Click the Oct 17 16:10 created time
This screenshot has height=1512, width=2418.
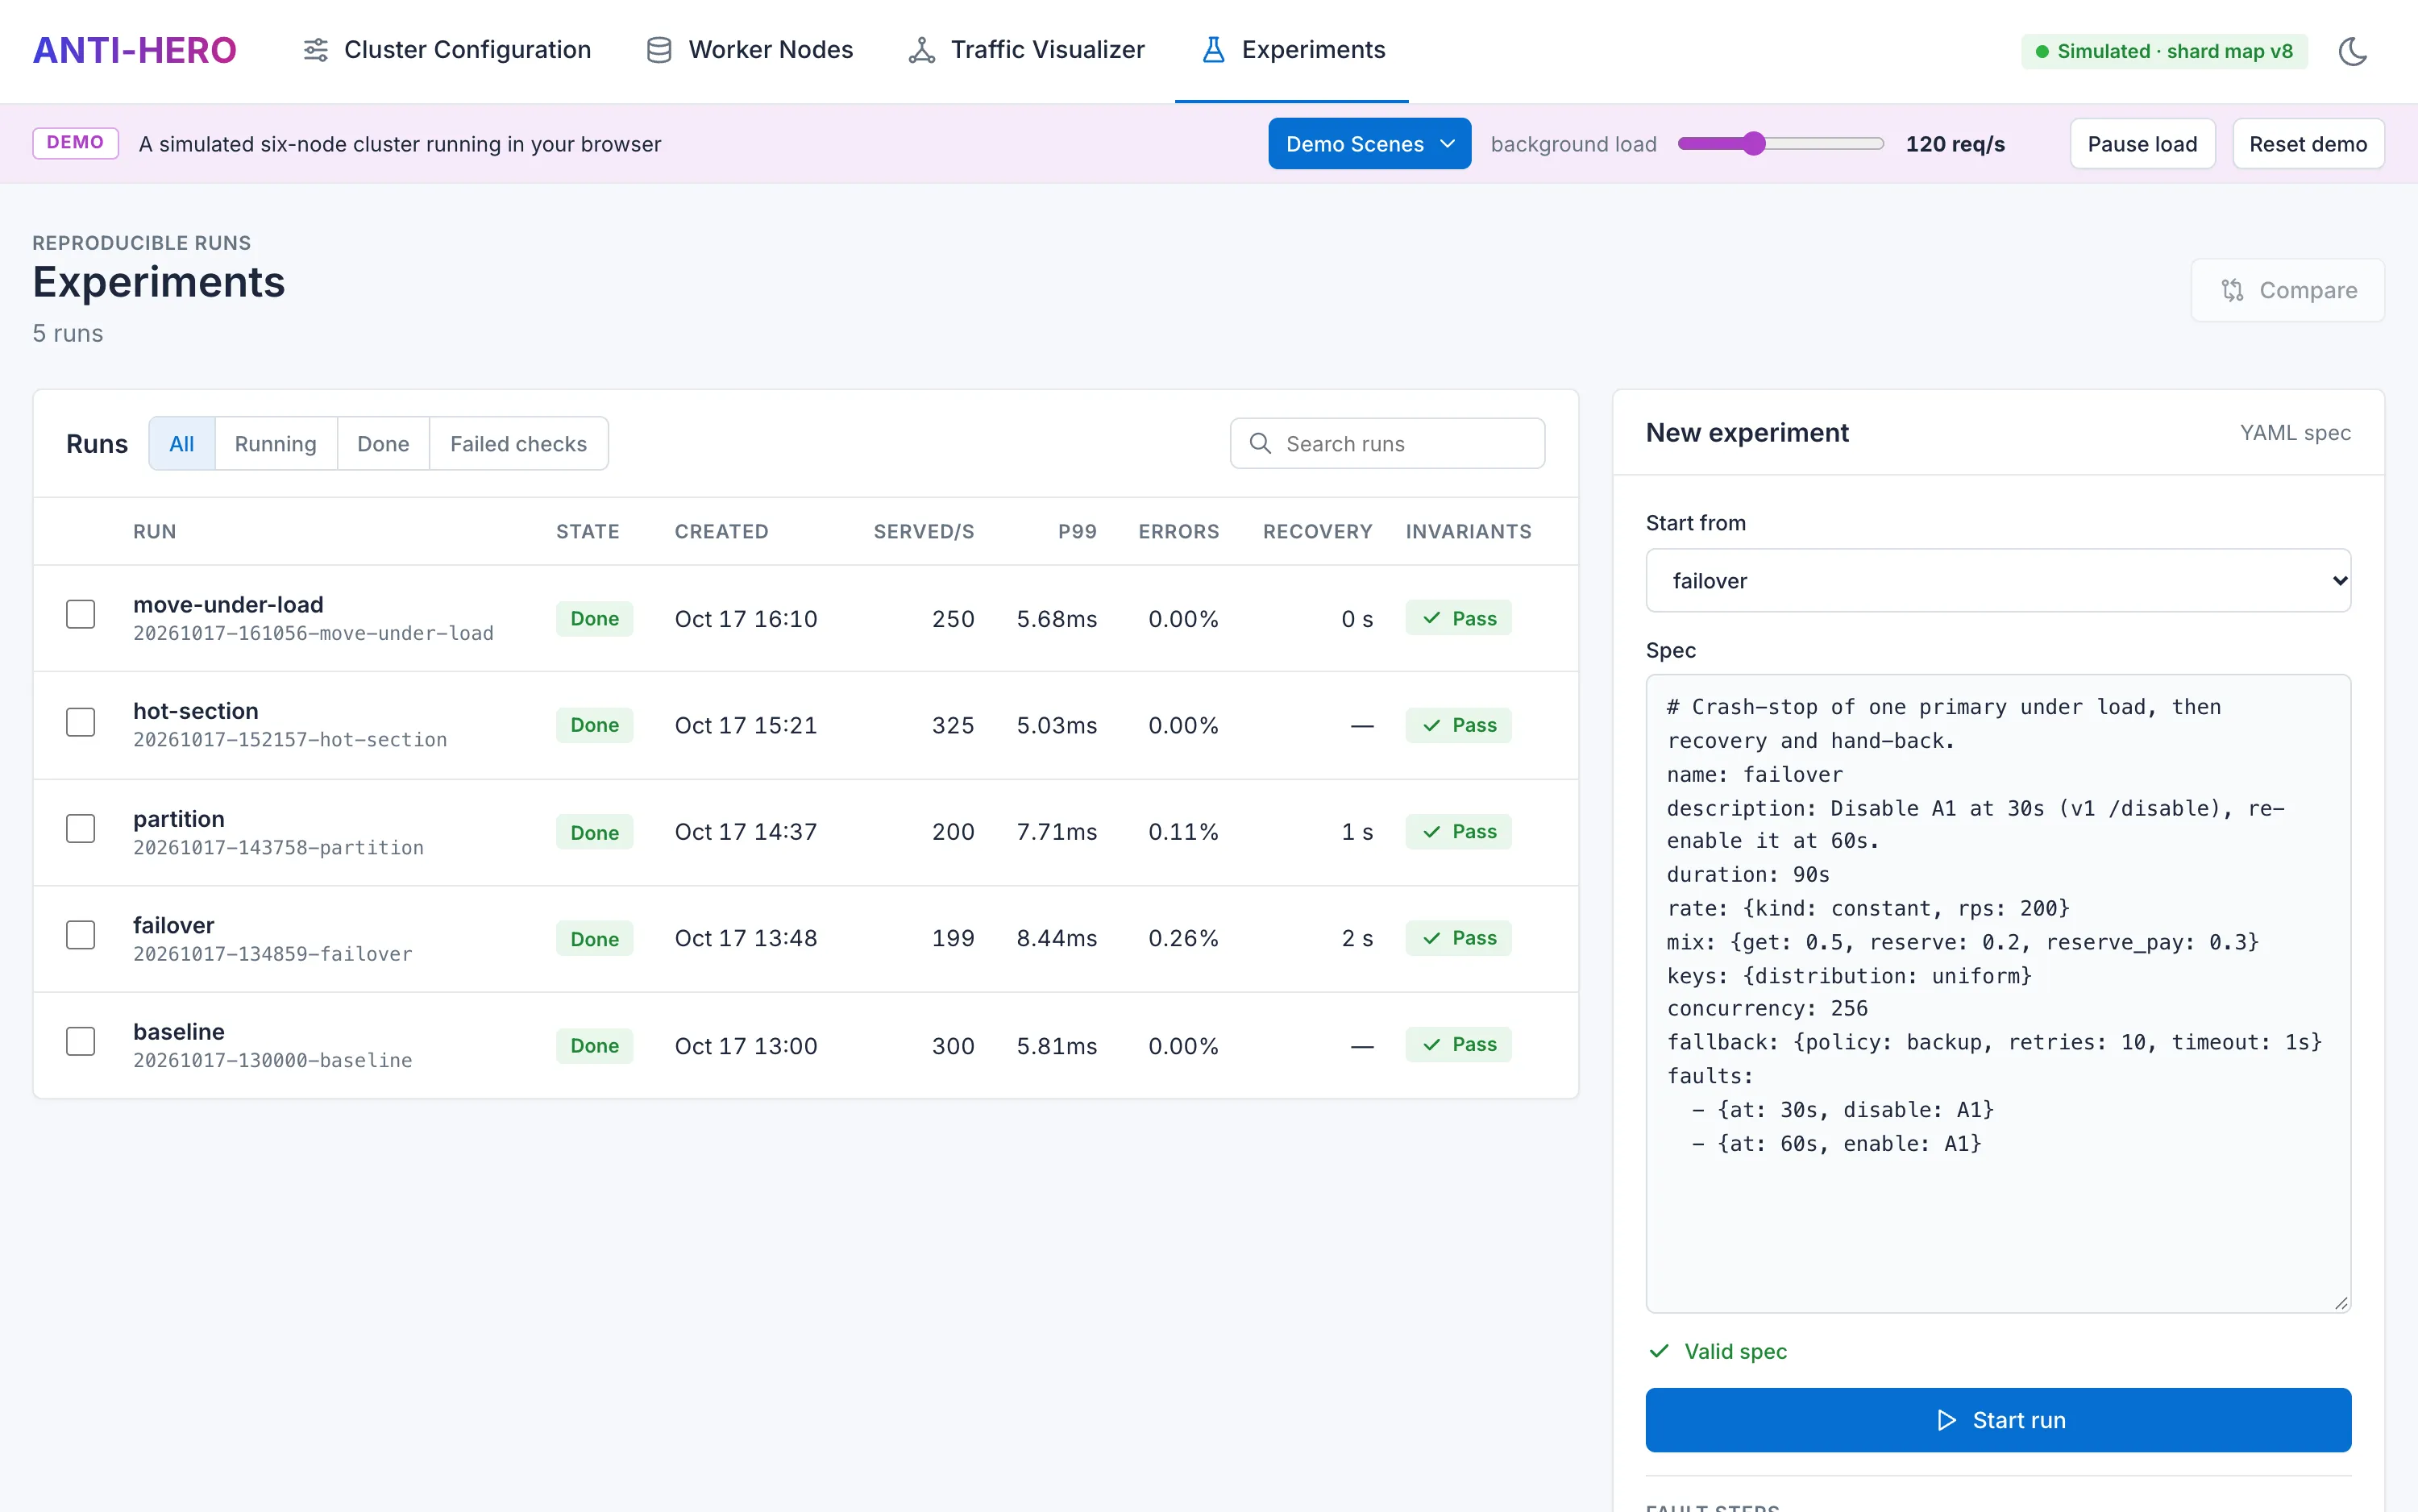point(746,619)
